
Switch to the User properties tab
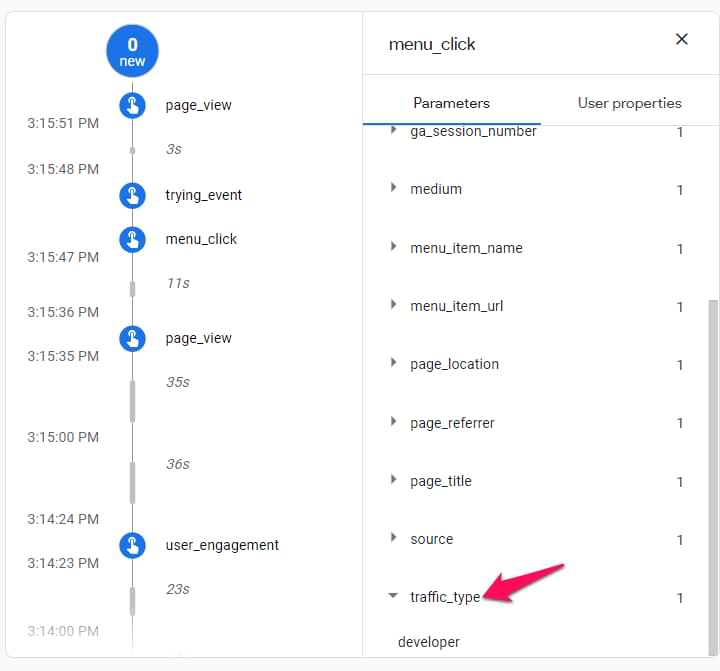click(629, 103)
